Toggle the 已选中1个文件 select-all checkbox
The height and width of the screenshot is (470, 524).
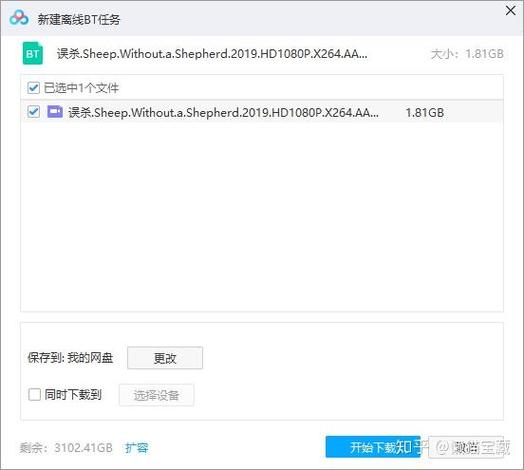33,88
